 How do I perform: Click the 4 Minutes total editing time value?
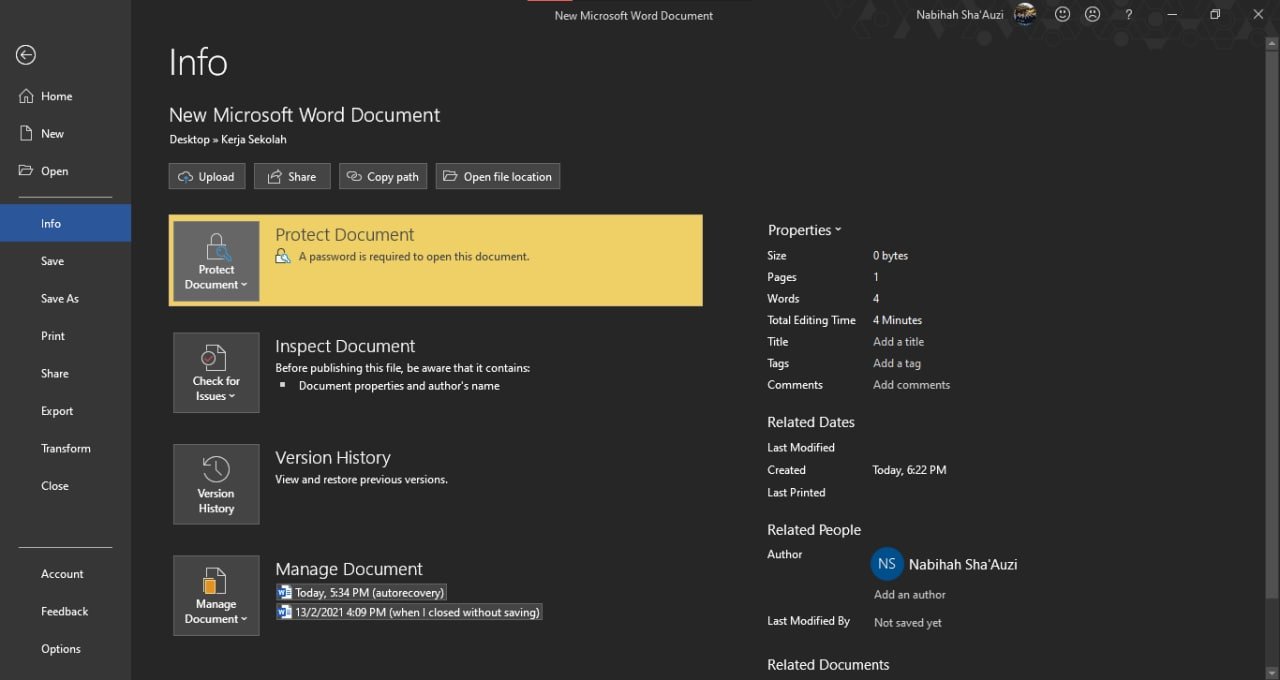897,320
